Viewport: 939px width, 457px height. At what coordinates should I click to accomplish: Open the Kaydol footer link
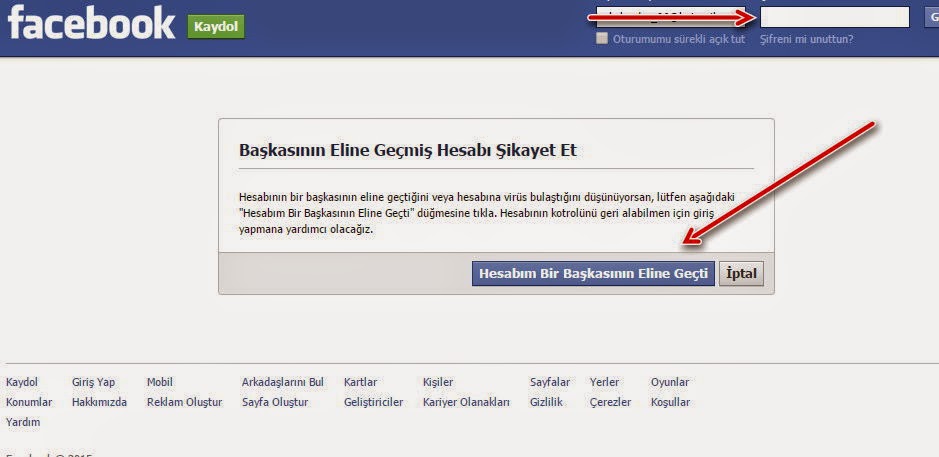tap(22, 382)
